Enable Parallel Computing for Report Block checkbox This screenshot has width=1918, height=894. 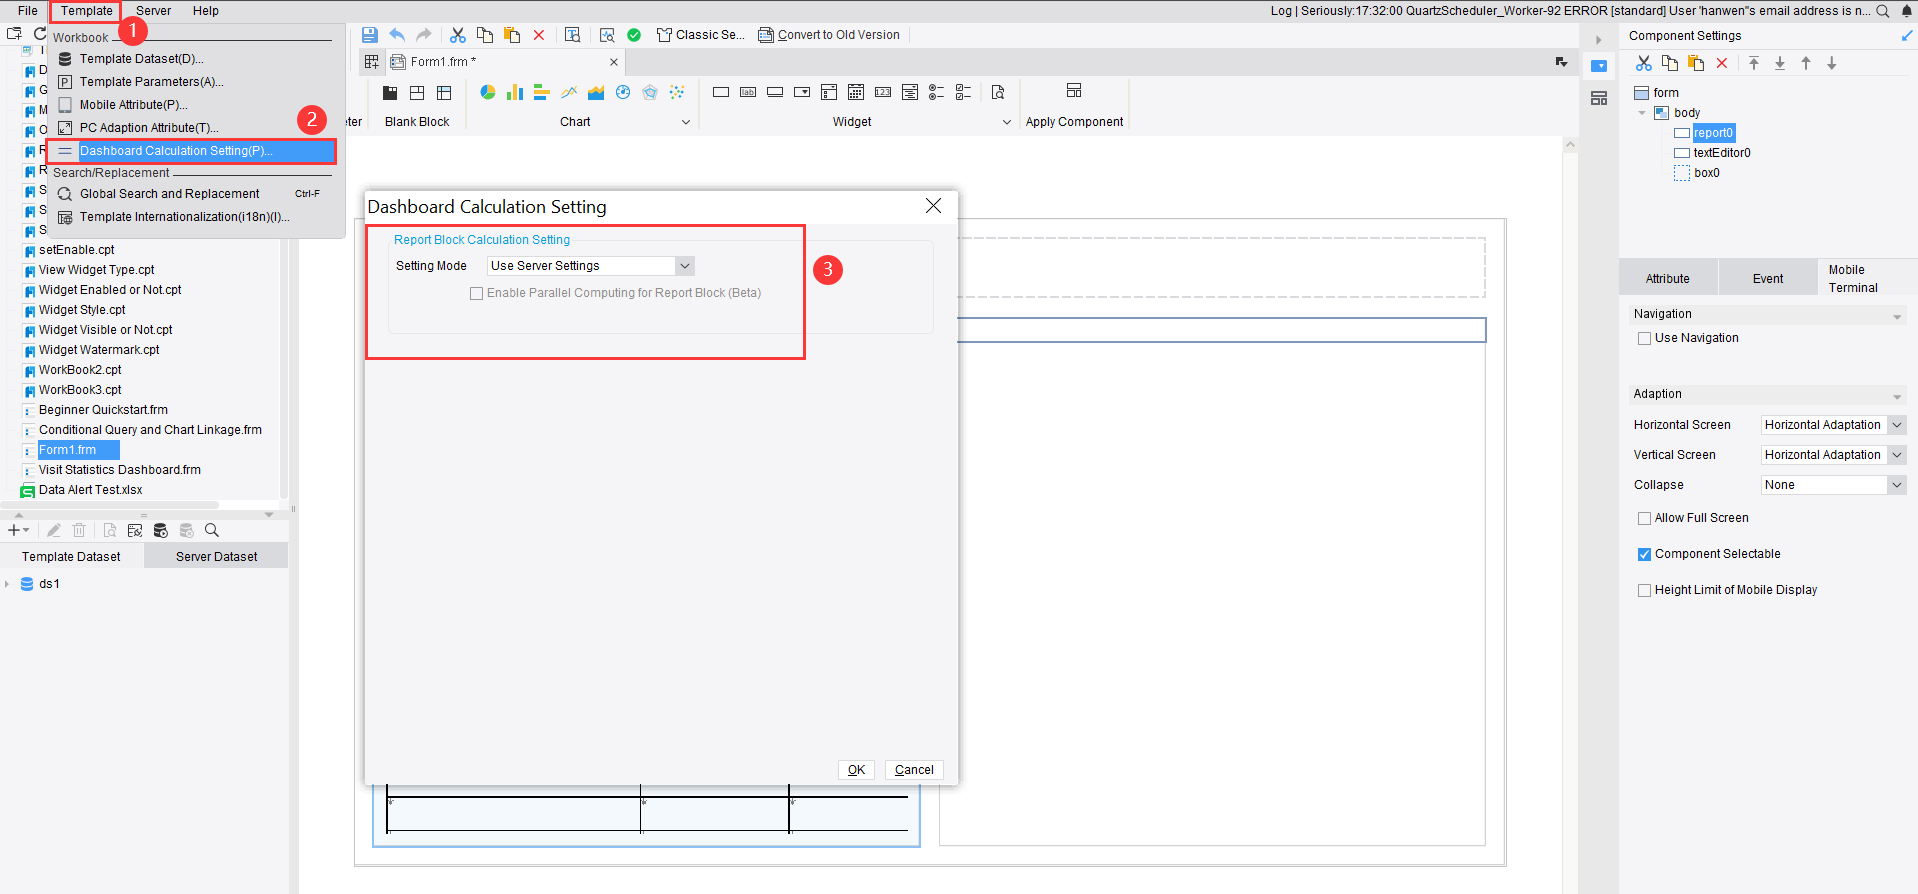click(477, 294)
